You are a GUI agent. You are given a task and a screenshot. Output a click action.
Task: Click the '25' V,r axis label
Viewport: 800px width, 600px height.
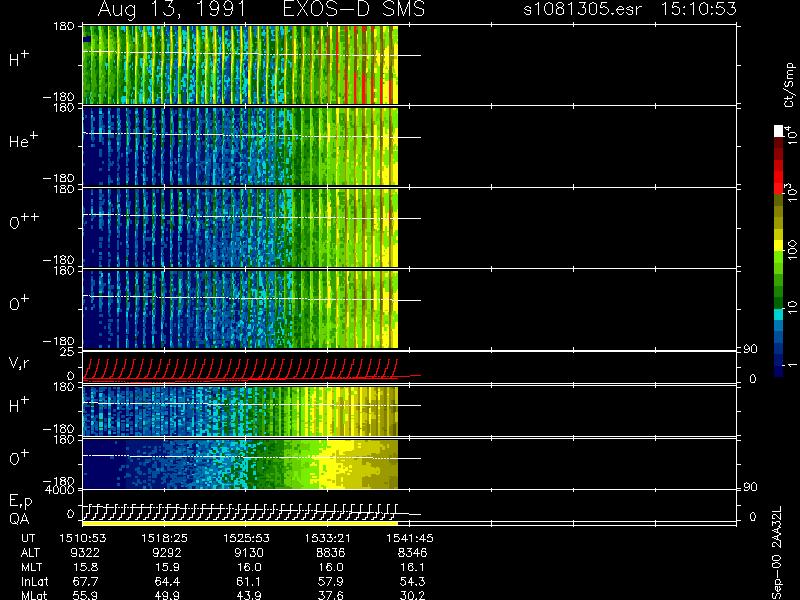pos(68,352)
